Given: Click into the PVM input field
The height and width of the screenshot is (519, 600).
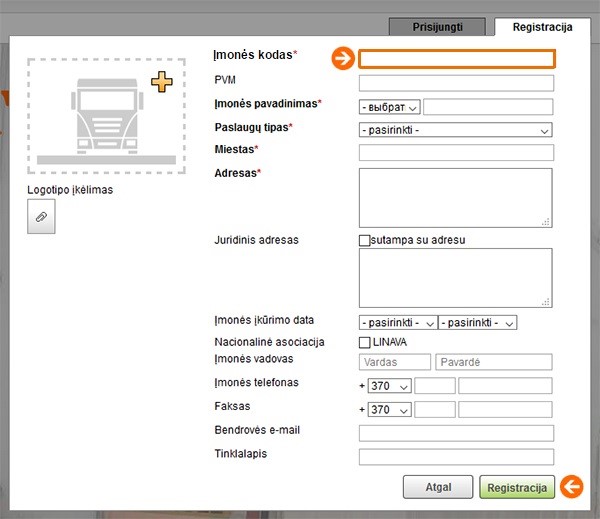Looking at the screenshot, I should pos(456,83).
